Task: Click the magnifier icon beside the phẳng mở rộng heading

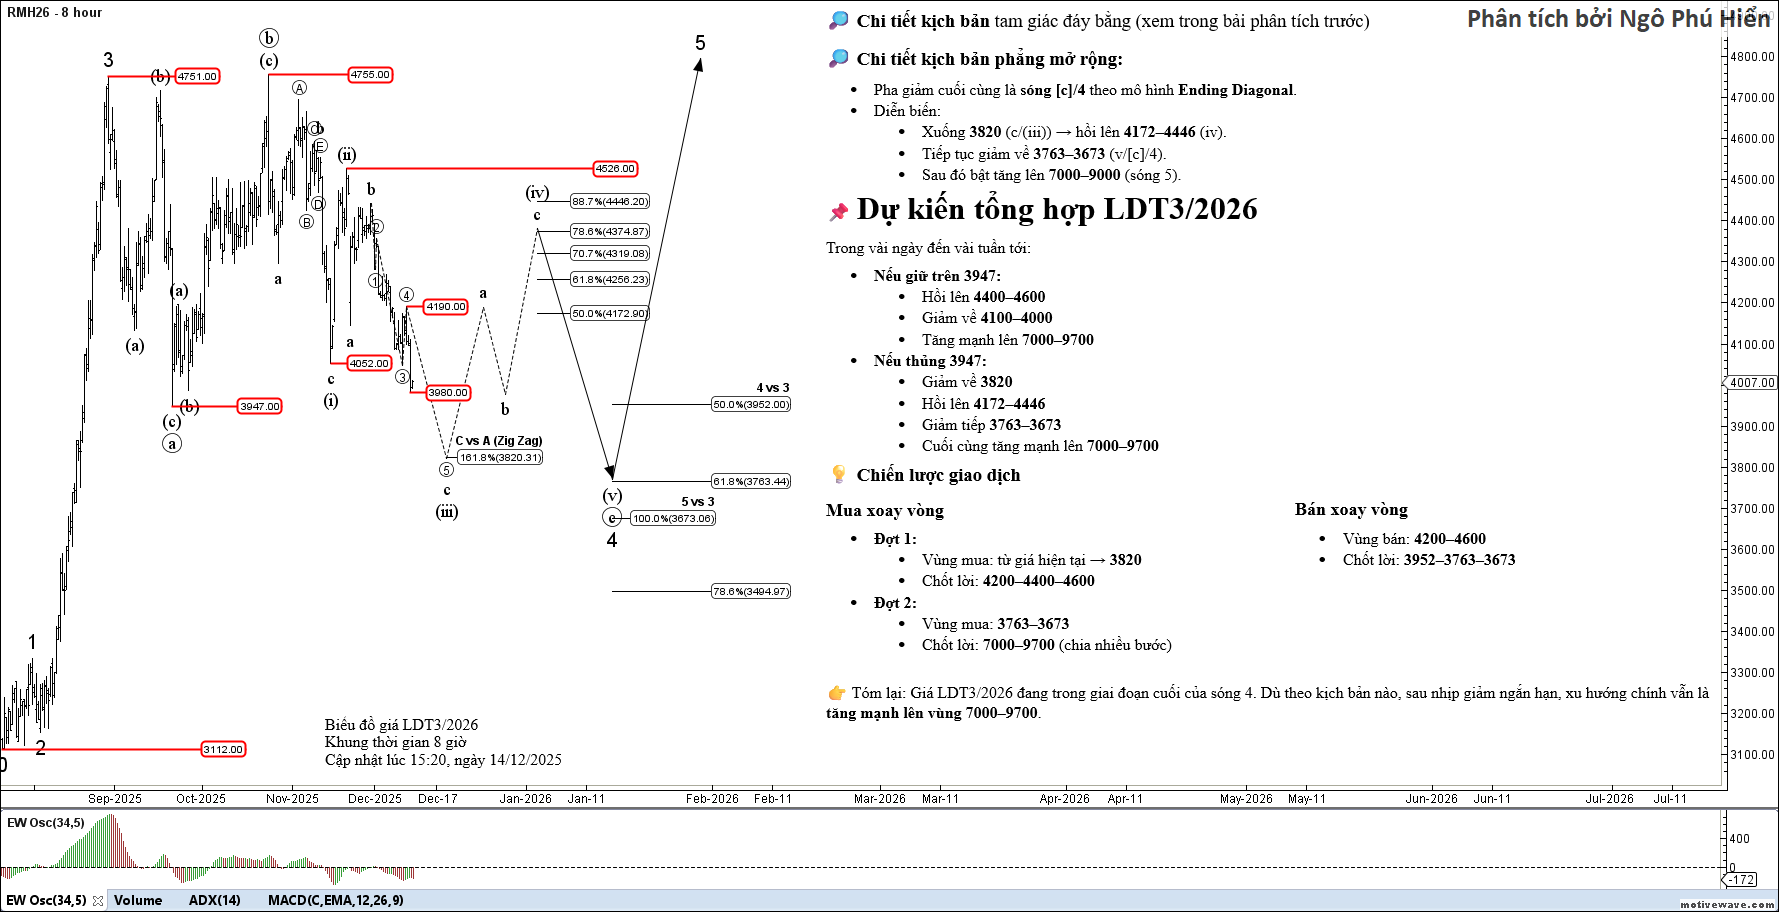Action: click(839, 59)
